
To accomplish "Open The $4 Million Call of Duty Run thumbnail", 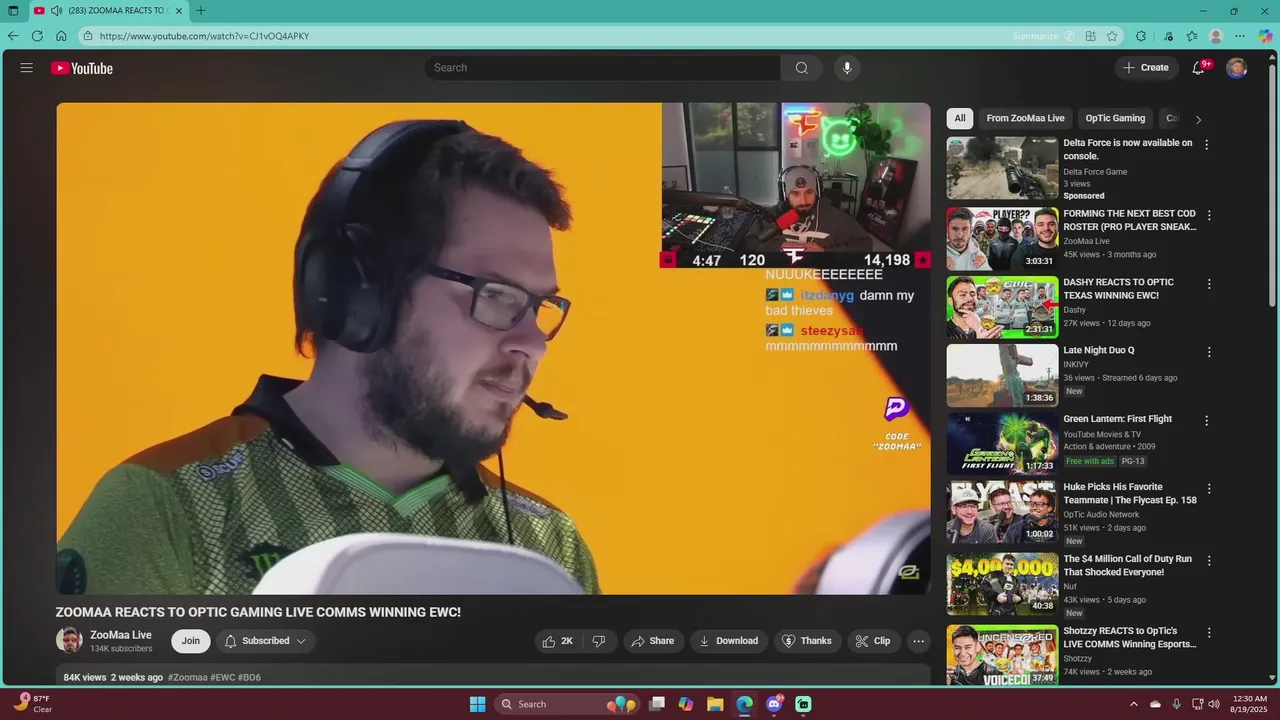I will click(x=1002, y=584).
